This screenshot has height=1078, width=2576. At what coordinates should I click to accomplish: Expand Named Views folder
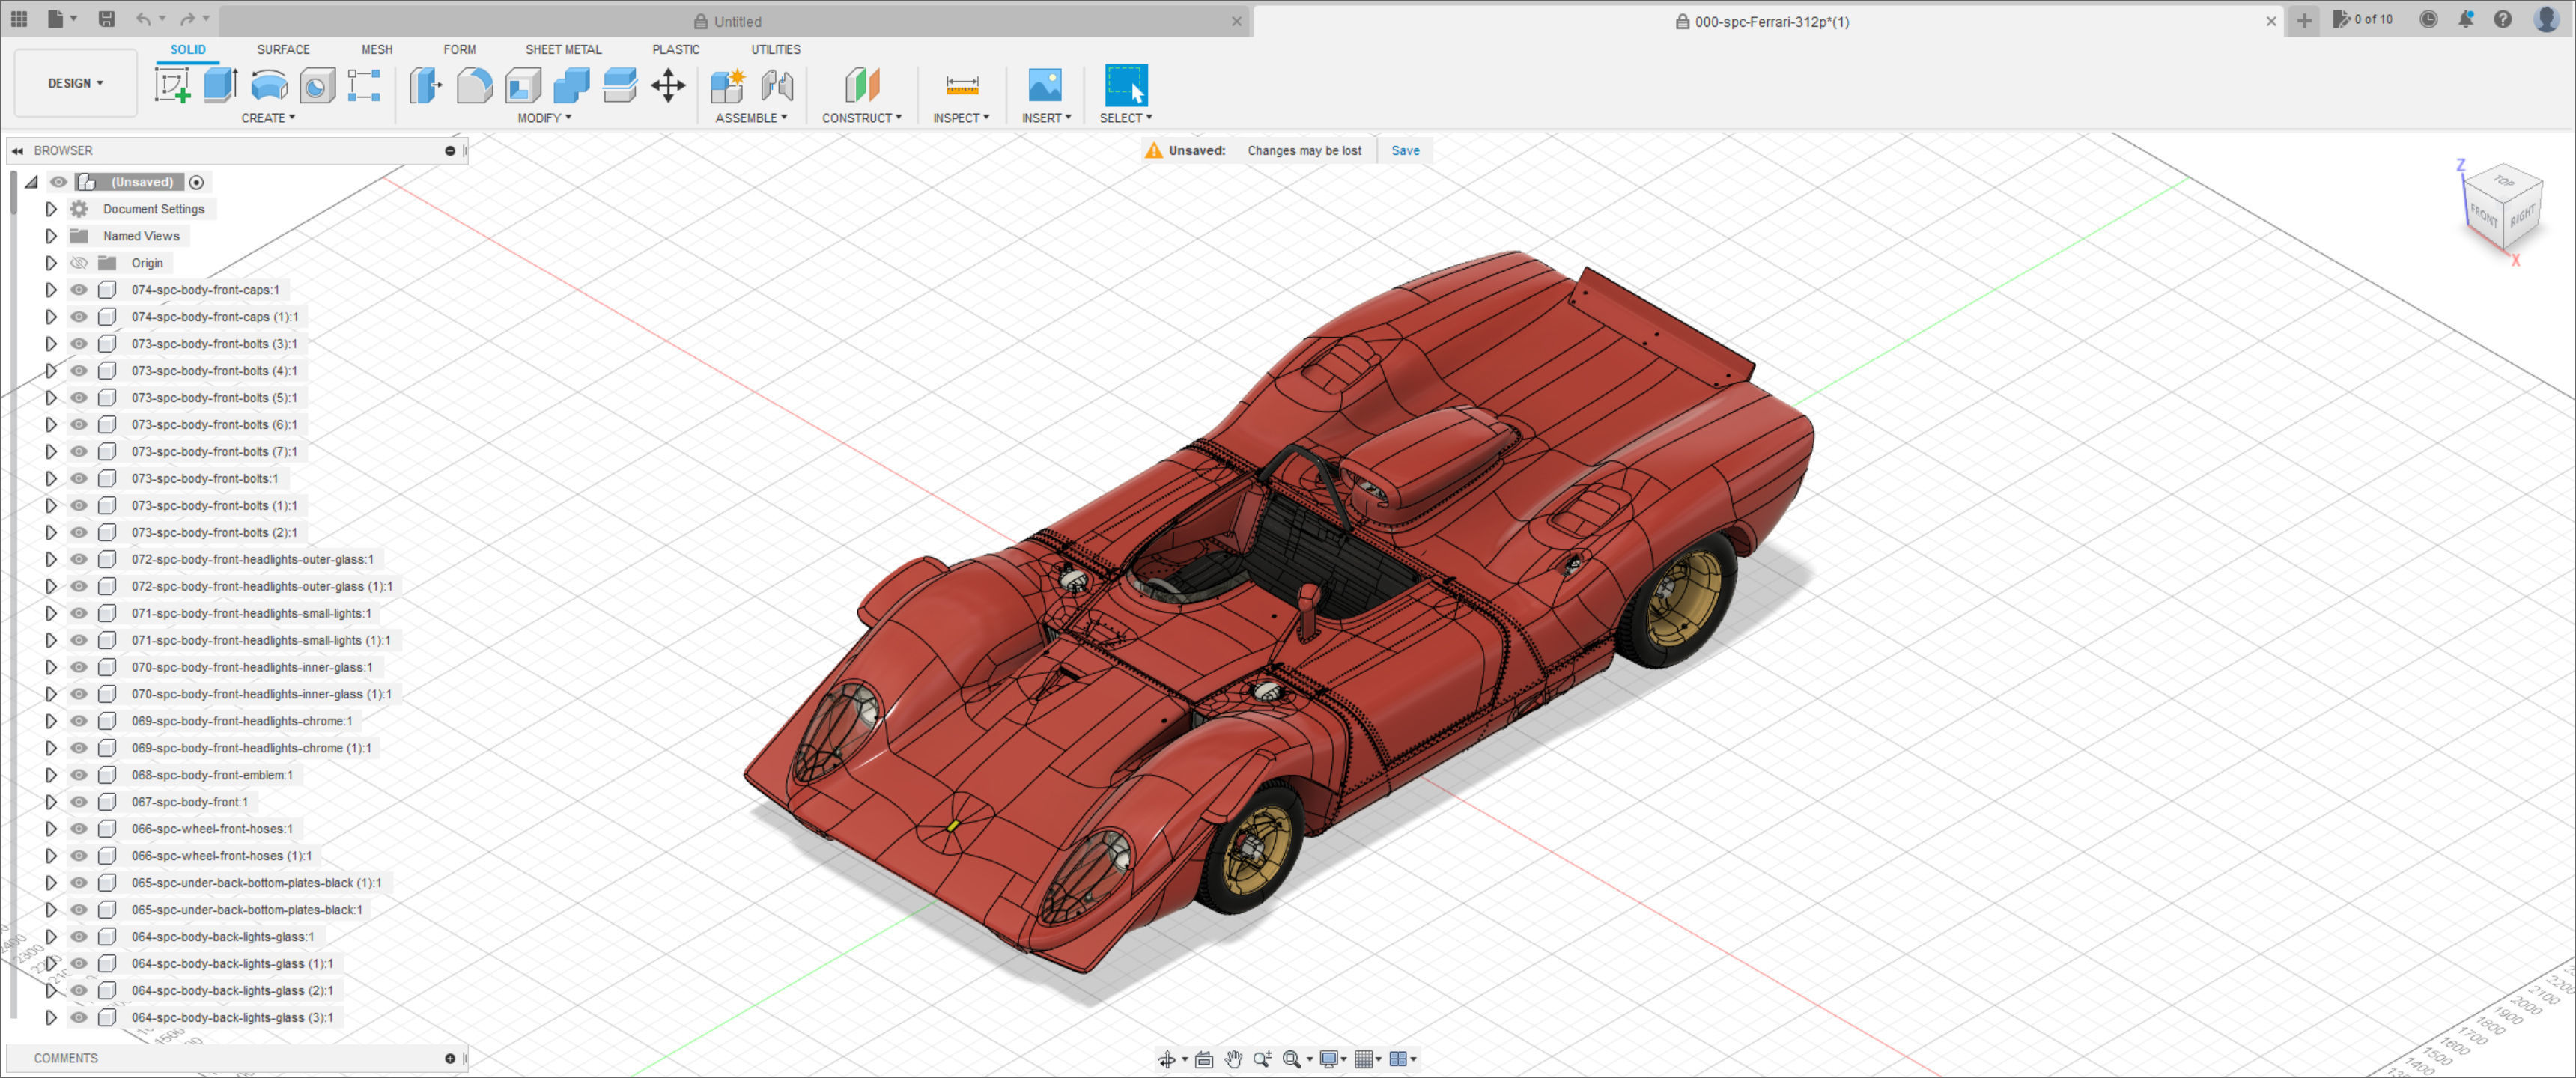click(x=51, y=236)
